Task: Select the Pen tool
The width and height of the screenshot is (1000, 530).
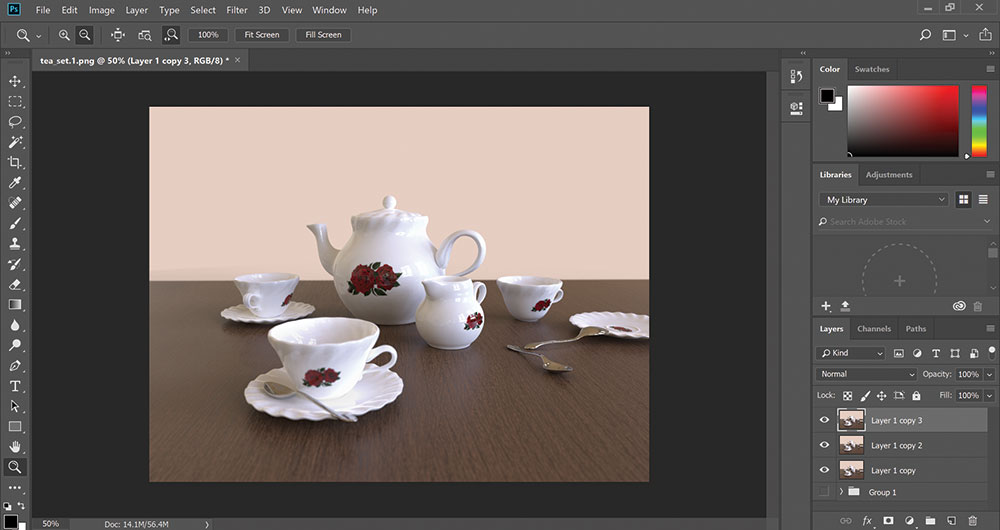Action: pyautogui.click(x=15, y=366)
